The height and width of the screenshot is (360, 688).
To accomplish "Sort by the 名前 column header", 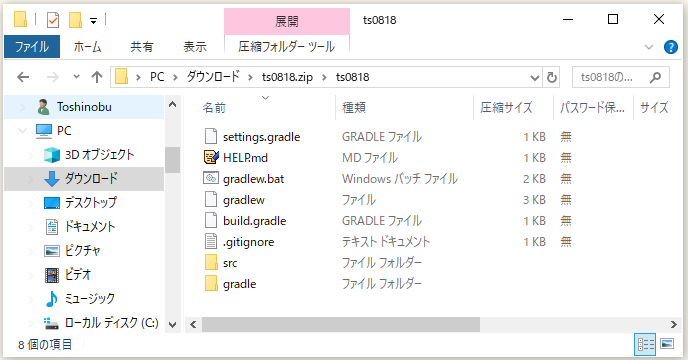I will tap(214, 108).
